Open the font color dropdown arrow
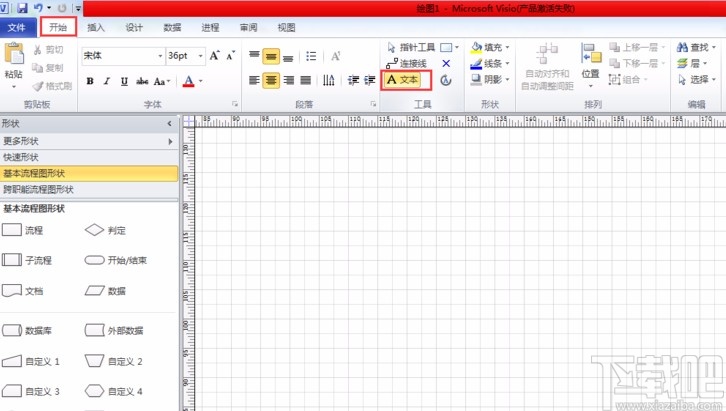This screenshot has width=726, height=411. (x=200, y=81)
